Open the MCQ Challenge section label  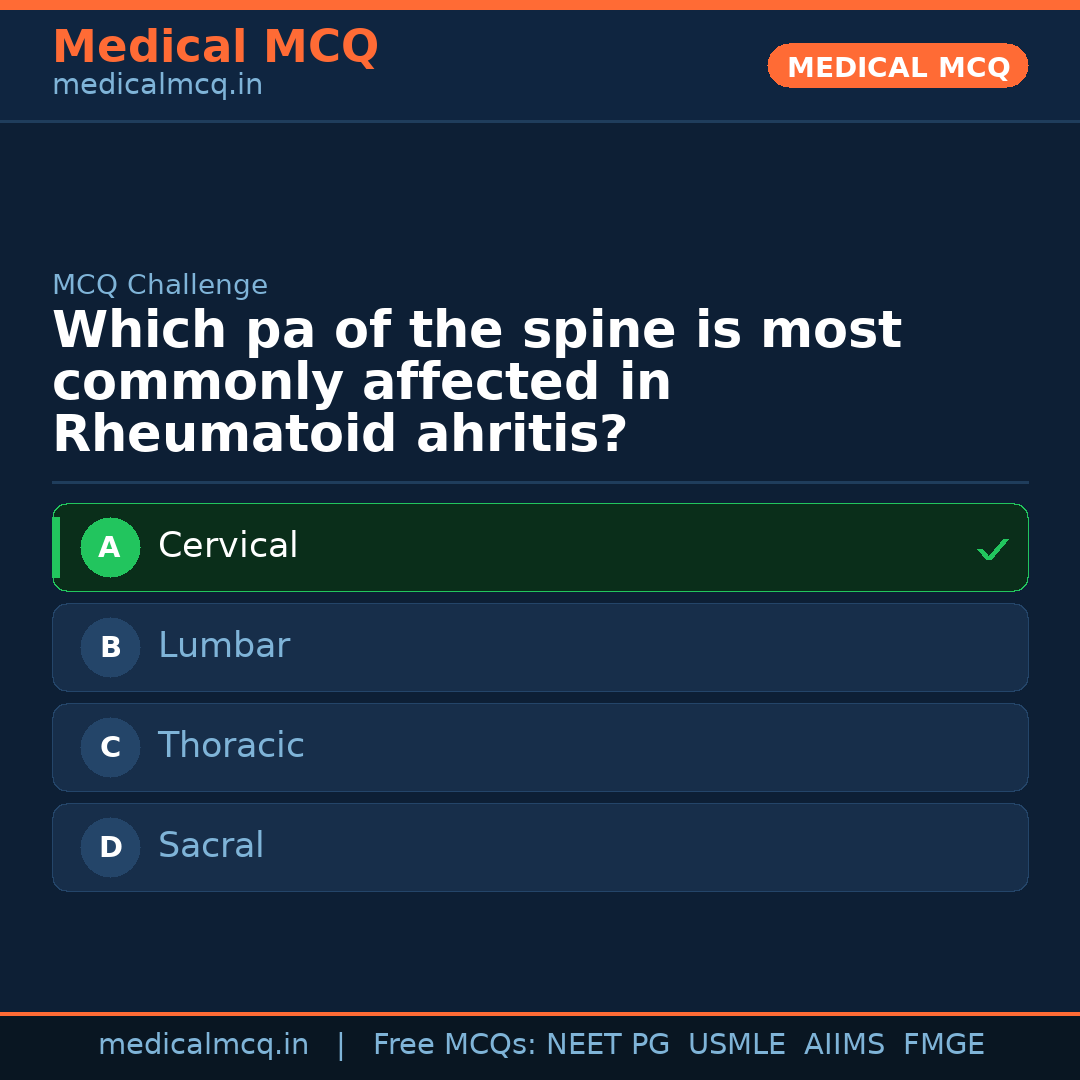[160, 285]
